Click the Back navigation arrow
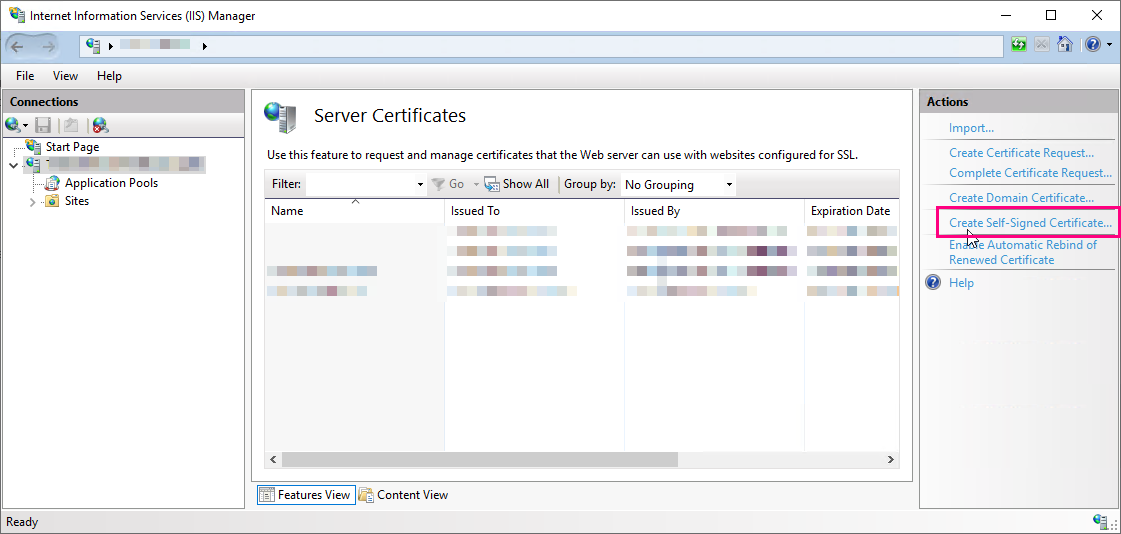1121x534 pixels. click(18, 46)
